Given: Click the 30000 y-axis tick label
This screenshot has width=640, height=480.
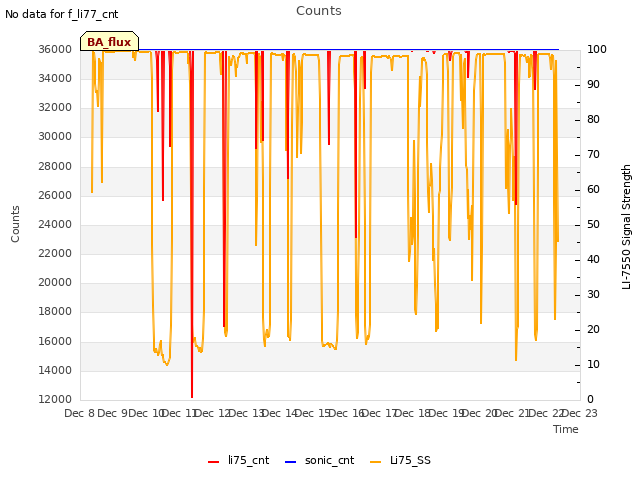Looking at the screenshot, I should tap(55, 137).
